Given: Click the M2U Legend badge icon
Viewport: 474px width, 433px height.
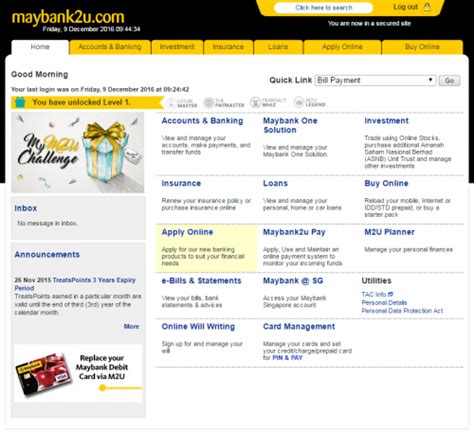Looking at the screenshot, I should point(299,102).
